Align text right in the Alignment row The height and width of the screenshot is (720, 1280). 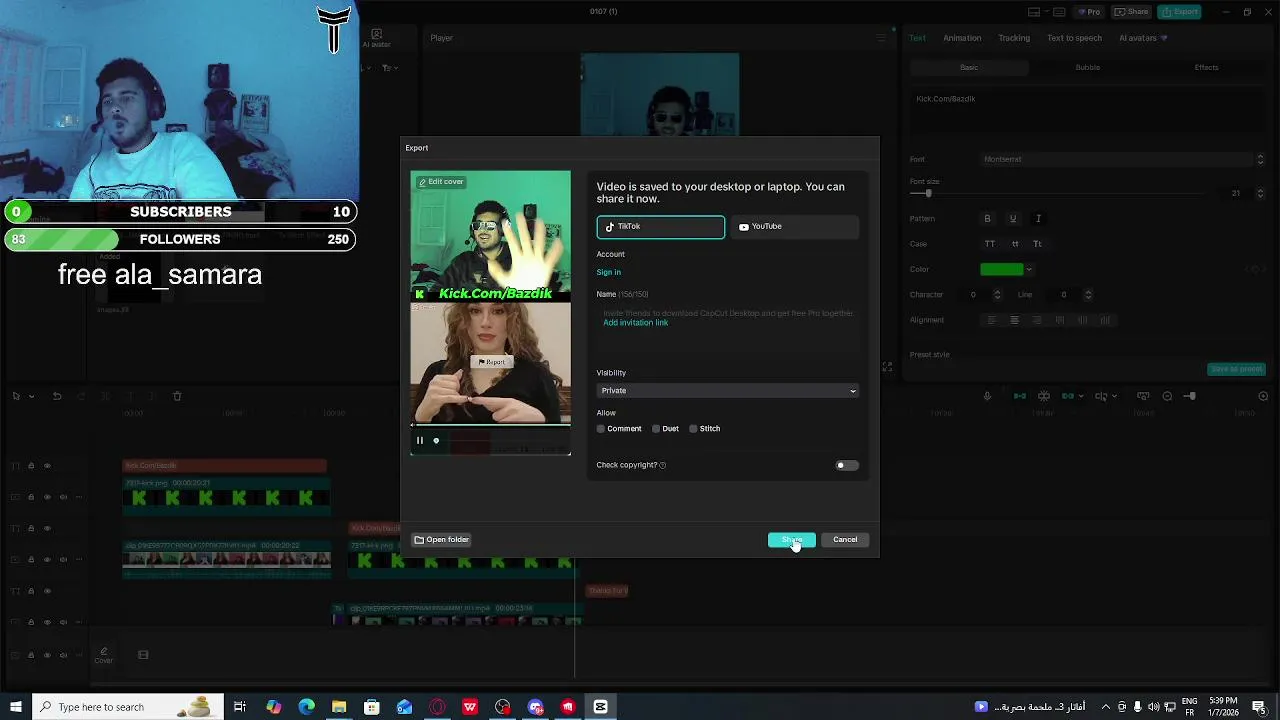pyautogui.click(x=1037, y=320)
